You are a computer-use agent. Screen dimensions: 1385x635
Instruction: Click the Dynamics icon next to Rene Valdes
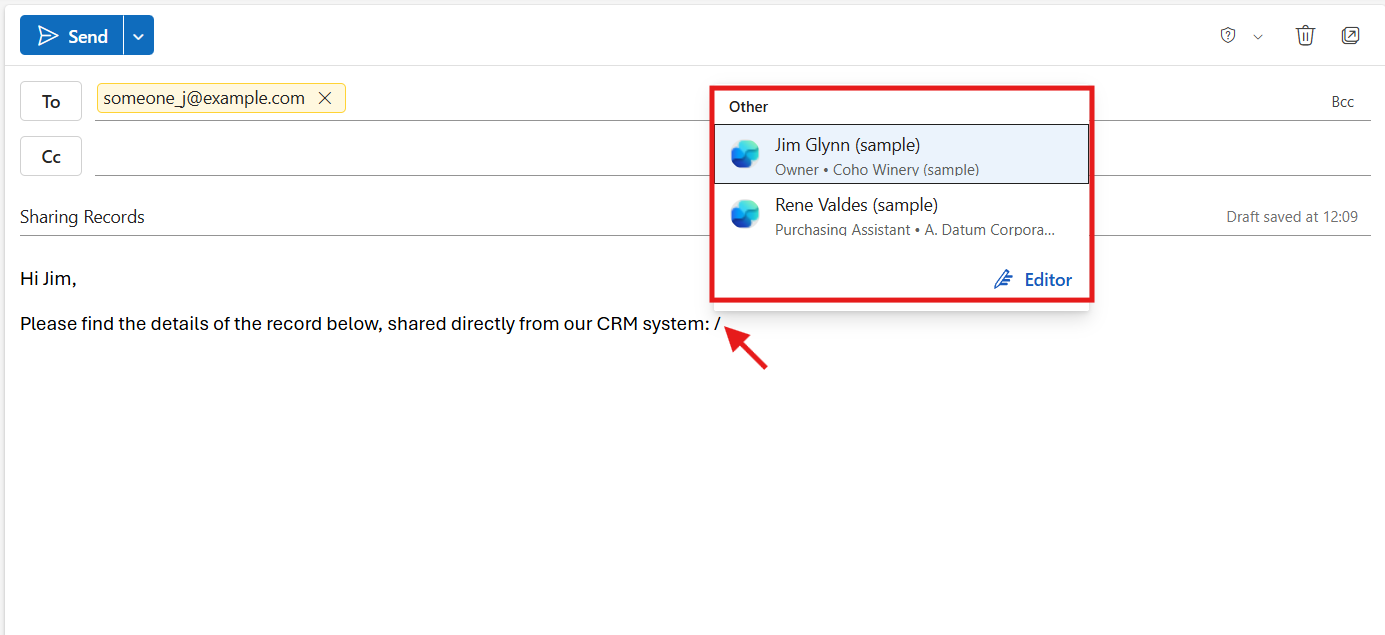click(745, 215)
